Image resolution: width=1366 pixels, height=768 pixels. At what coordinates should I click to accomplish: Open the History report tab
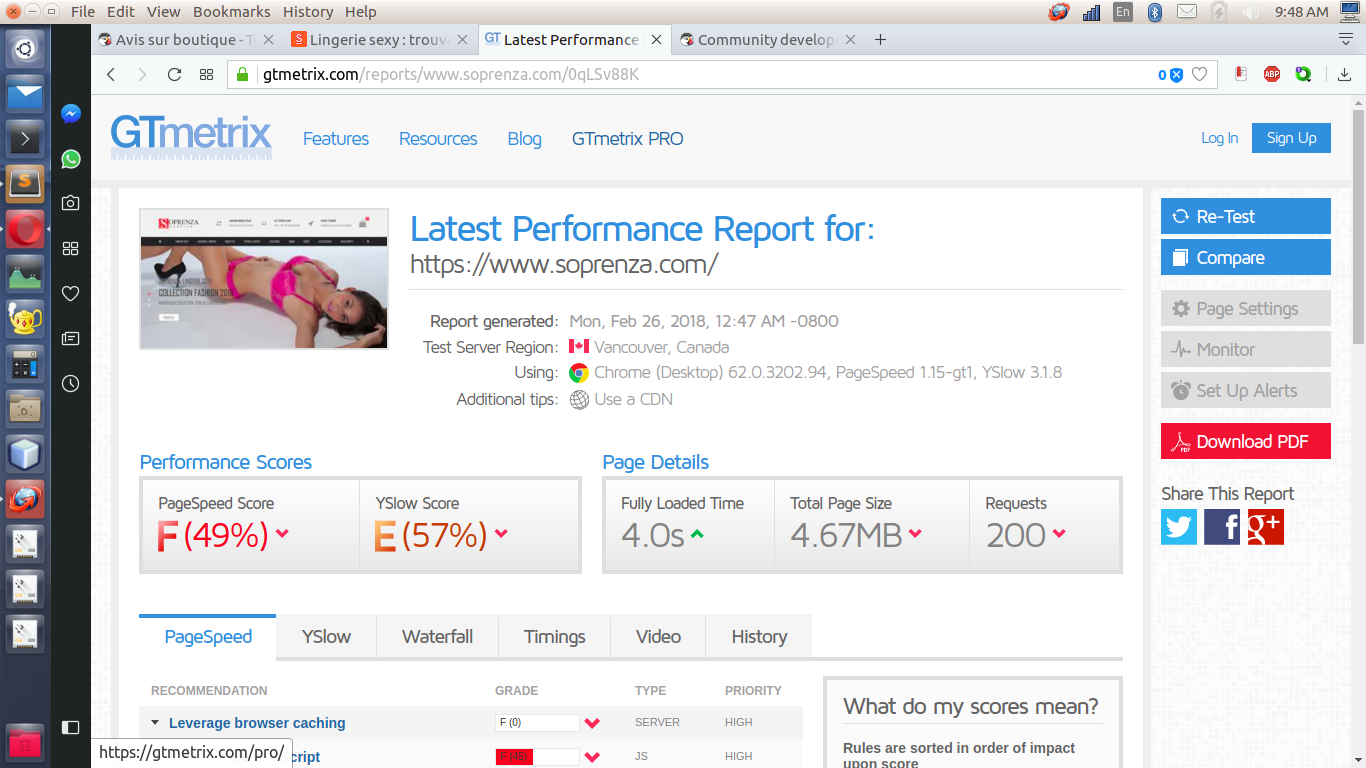(x=759, y=637)
